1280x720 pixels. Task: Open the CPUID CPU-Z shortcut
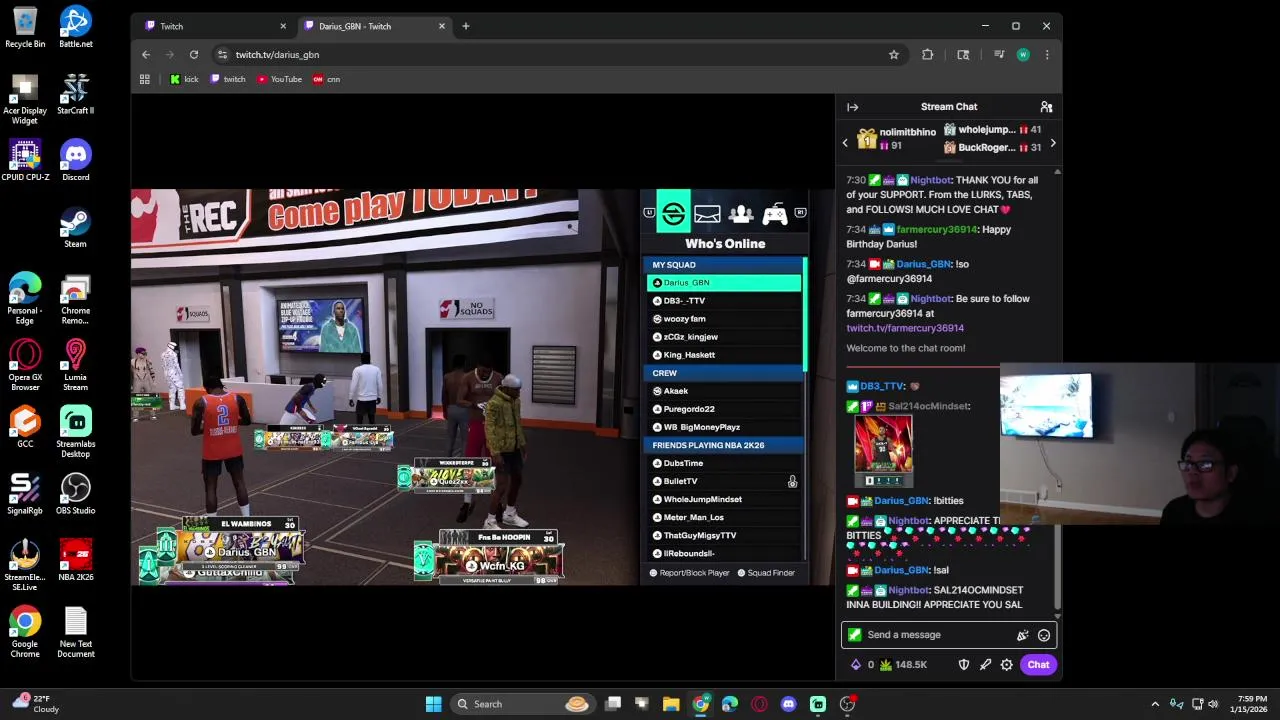[x=25, y=161]
